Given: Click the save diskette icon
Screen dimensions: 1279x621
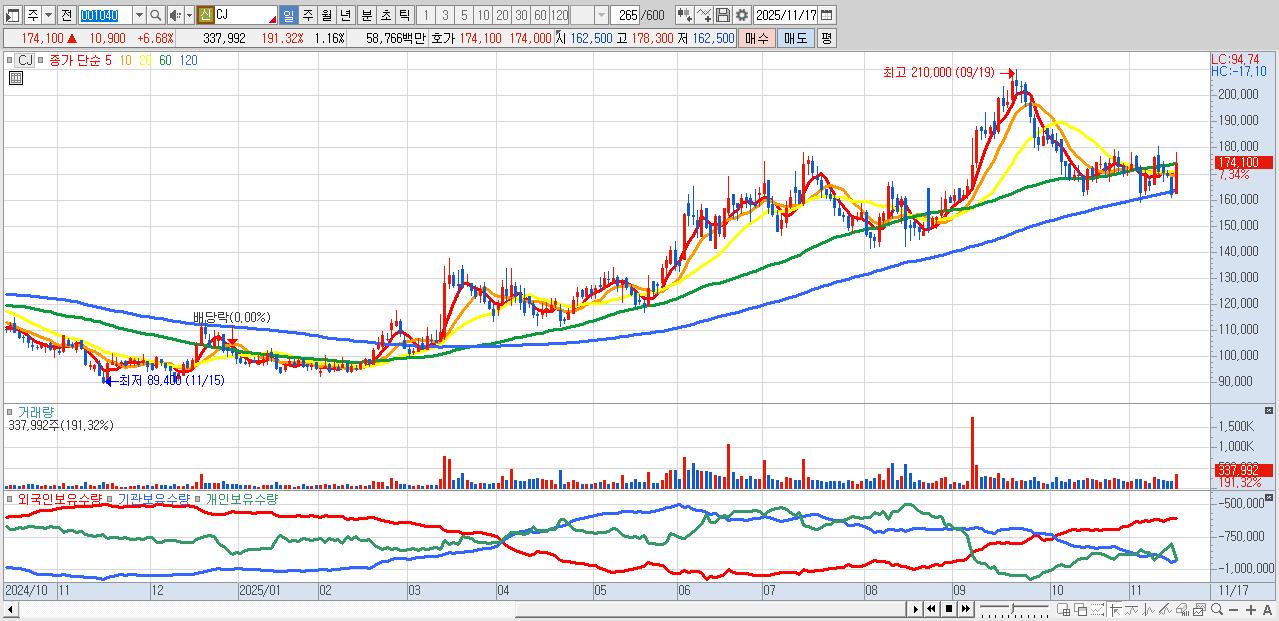Looking at the screenshot, I should pos(722,15).
